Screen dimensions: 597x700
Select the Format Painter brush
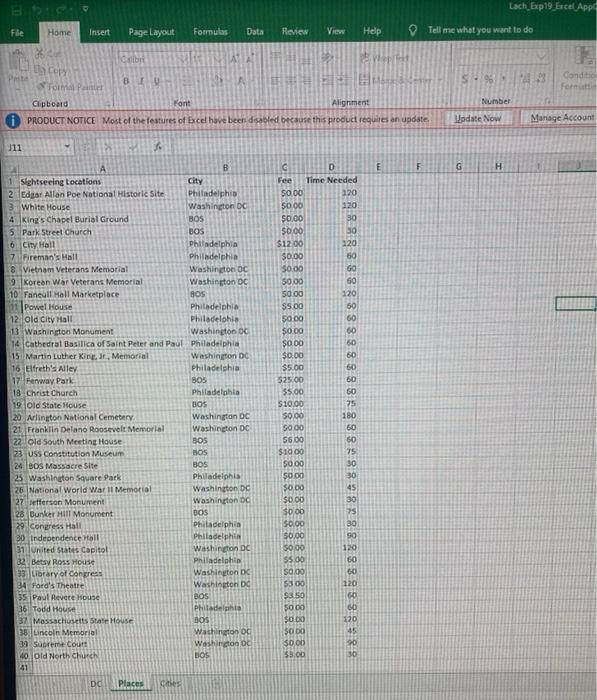[42, 86]
